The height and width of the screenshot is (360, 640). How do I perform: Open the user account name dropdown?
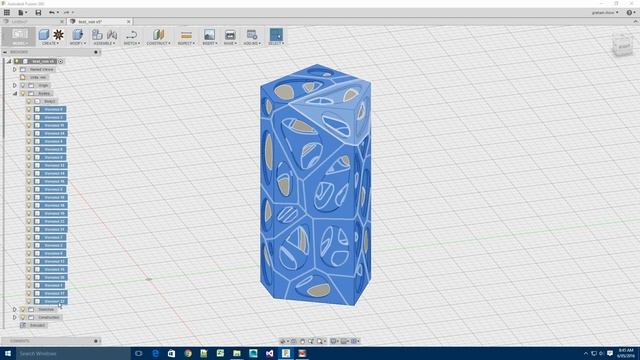tap(605, 13)
